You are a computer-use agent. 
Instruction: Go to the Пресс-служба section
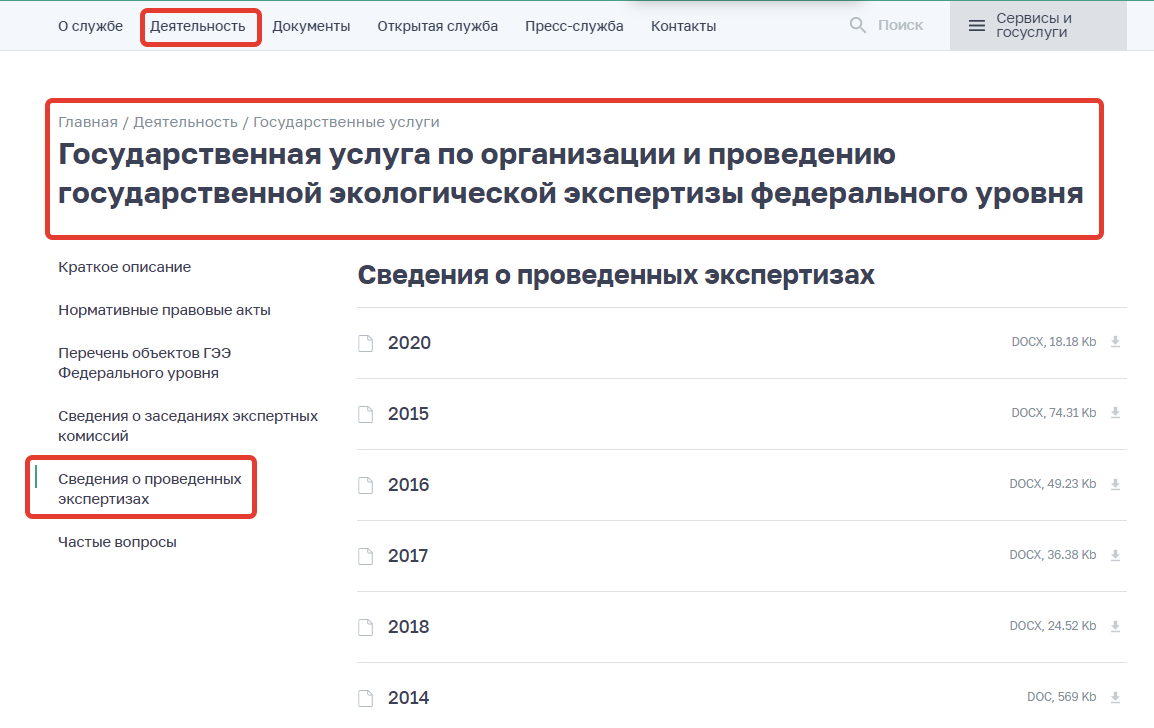click(574, 26)
